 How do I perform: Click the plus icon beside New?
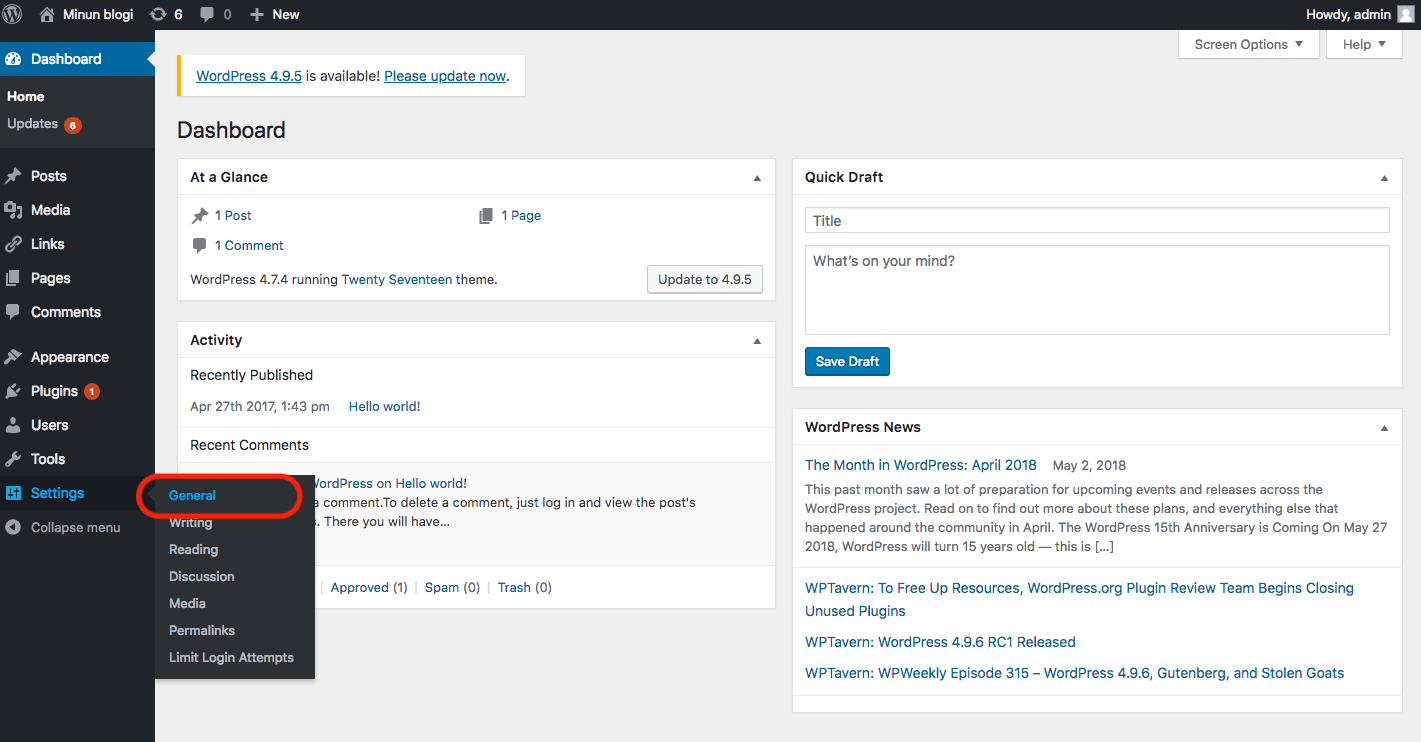point(257,14)
